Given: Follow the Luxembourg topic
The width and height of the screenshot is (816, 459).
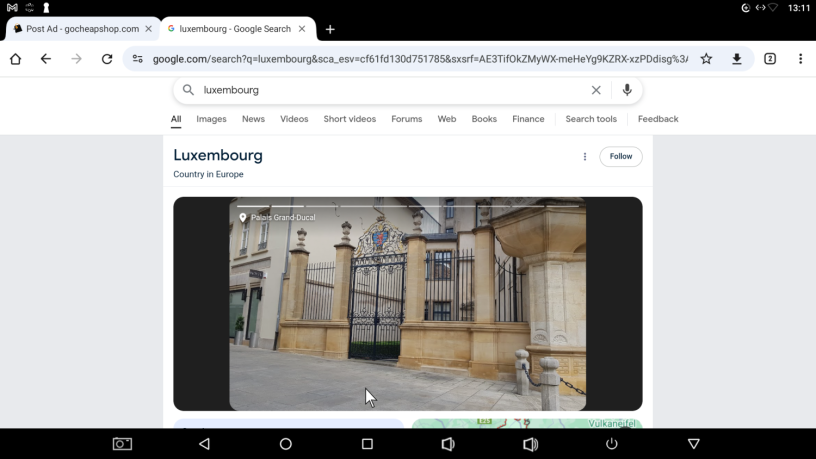Looking at the screenshot, I should (x=621, y=157).
